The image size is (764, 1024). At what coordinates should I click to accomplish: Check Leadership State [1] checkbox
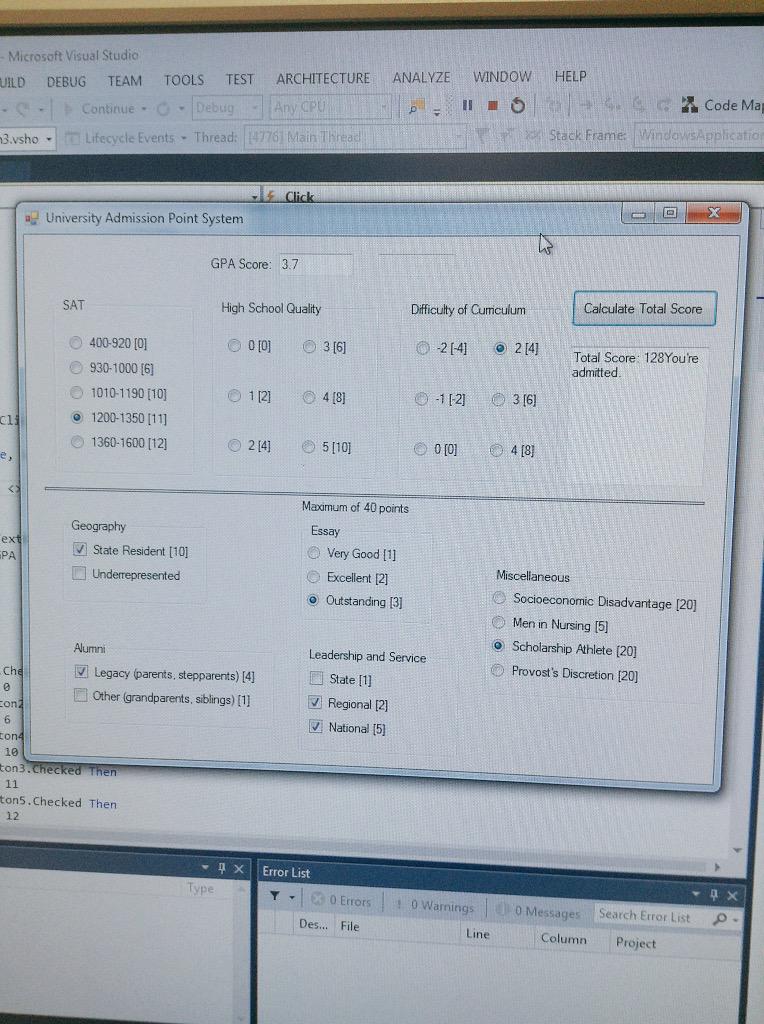point(316,679)
